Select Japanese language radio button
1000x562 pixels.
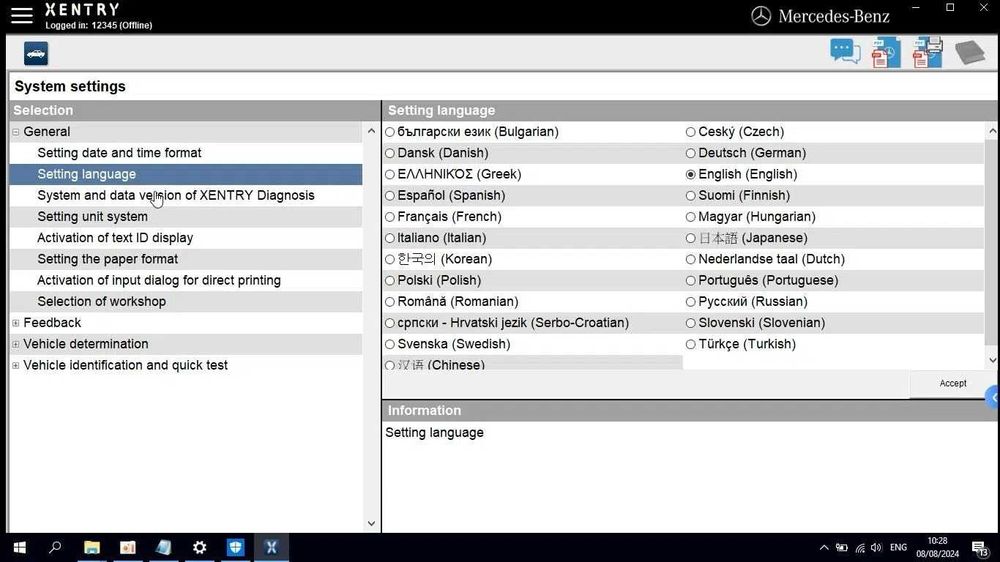coord(691,238)
